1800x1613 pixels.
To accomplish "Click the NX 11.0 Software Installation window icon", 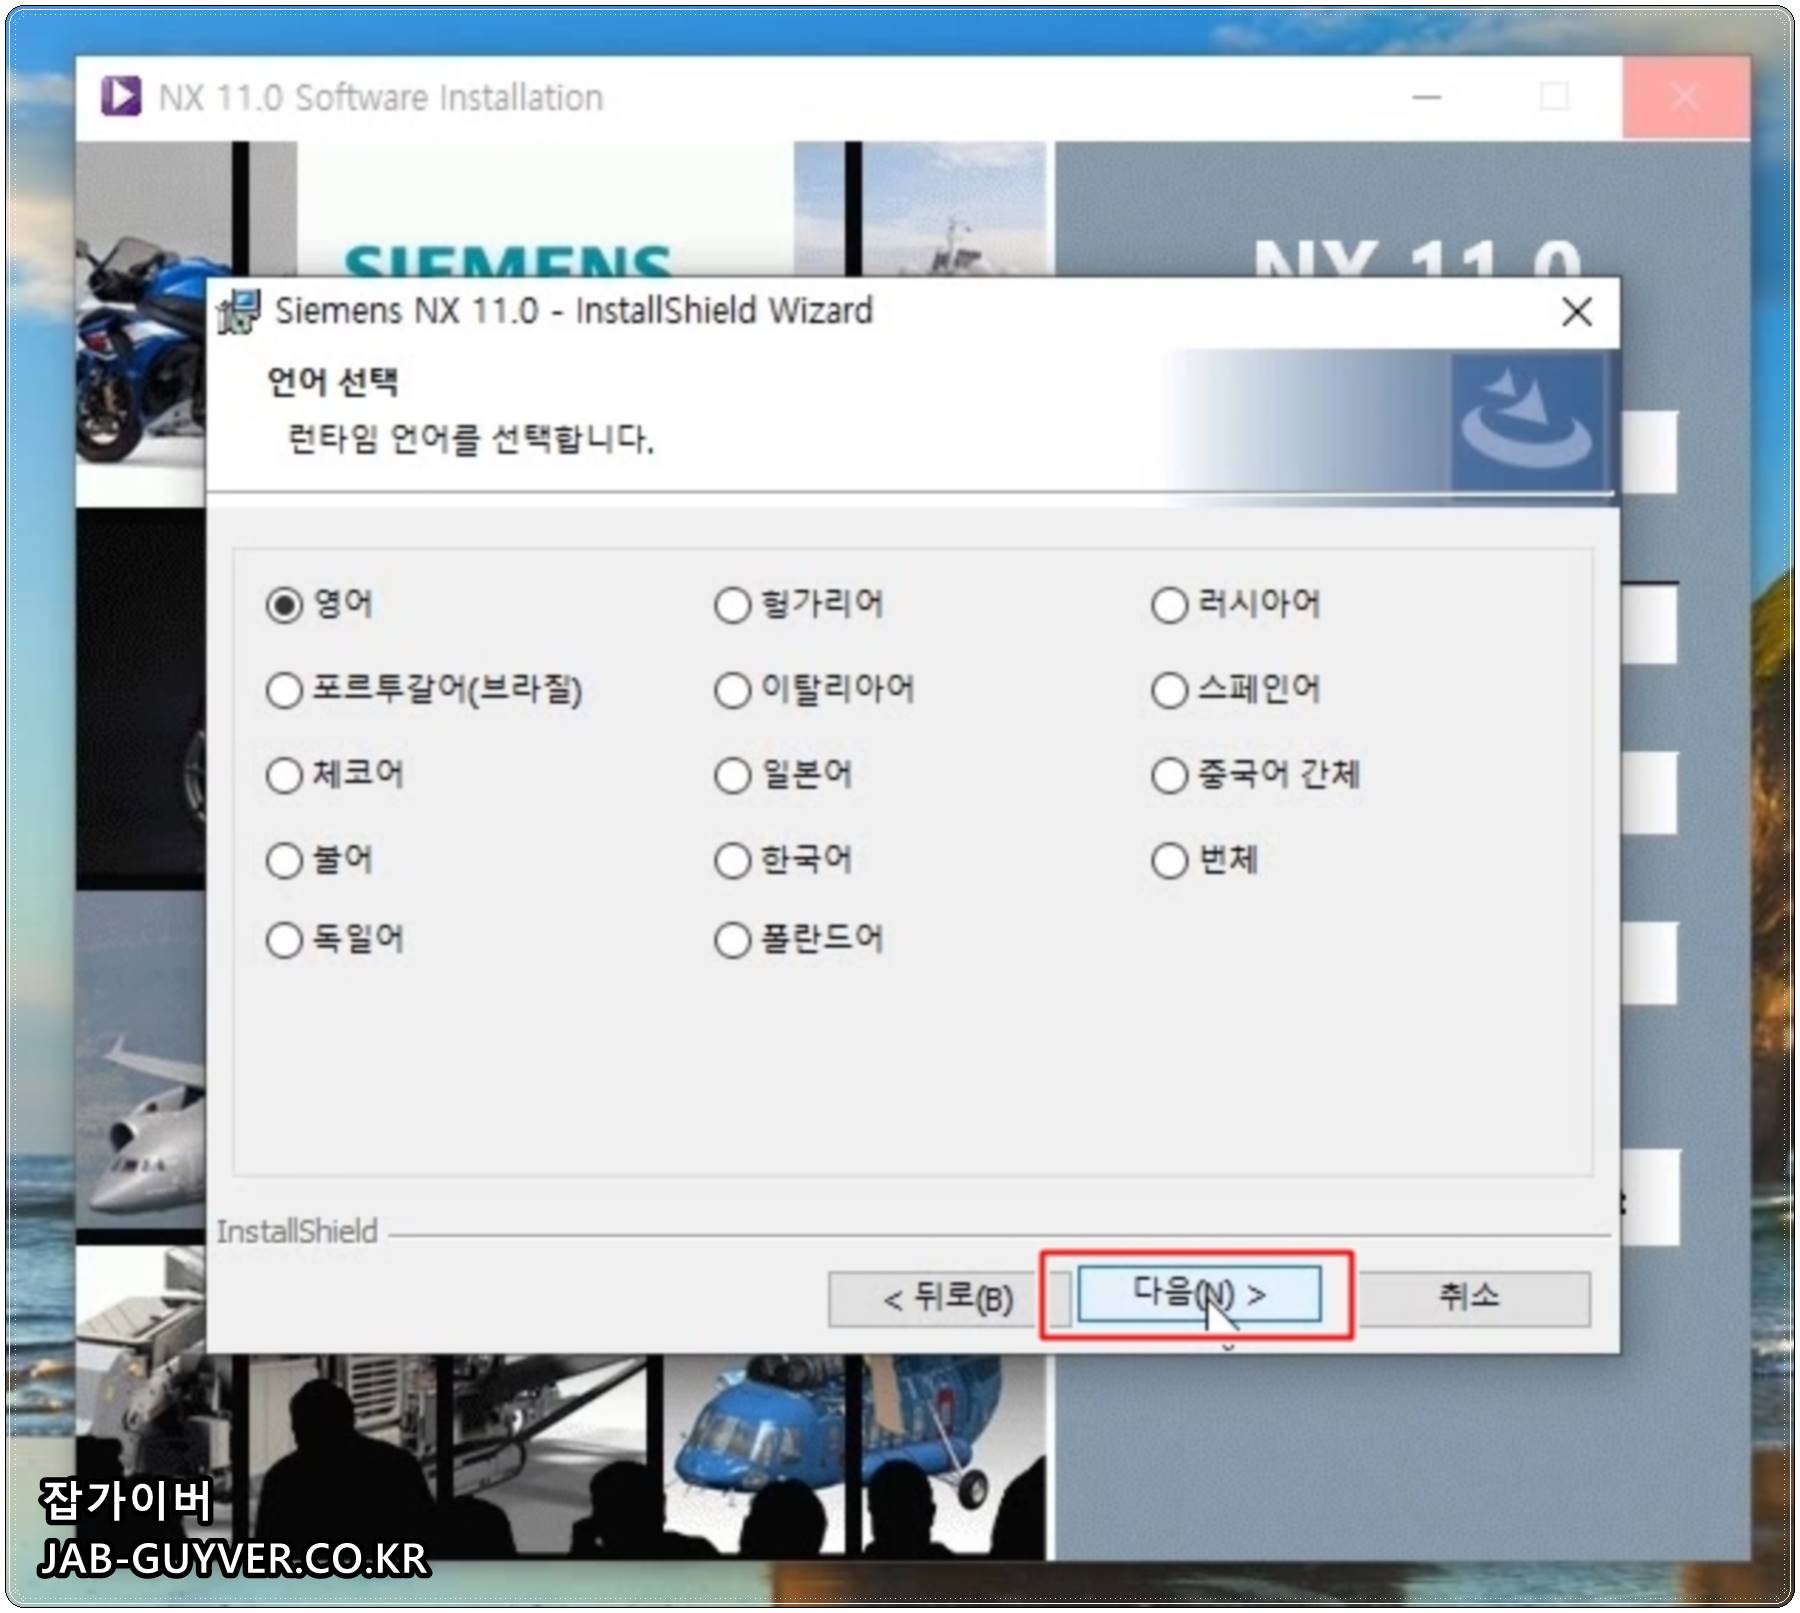I will 122,97.
